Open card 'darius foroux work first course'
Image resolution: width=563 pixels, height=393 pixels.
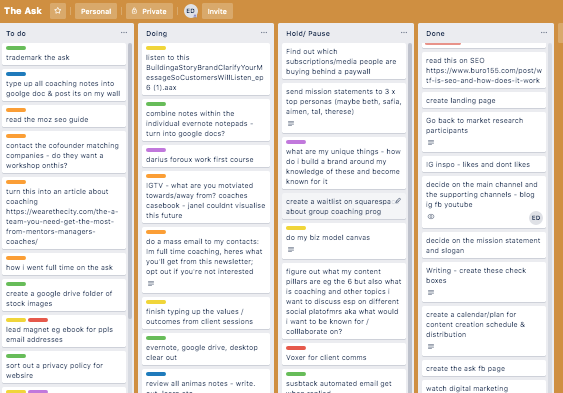point(206,156)
